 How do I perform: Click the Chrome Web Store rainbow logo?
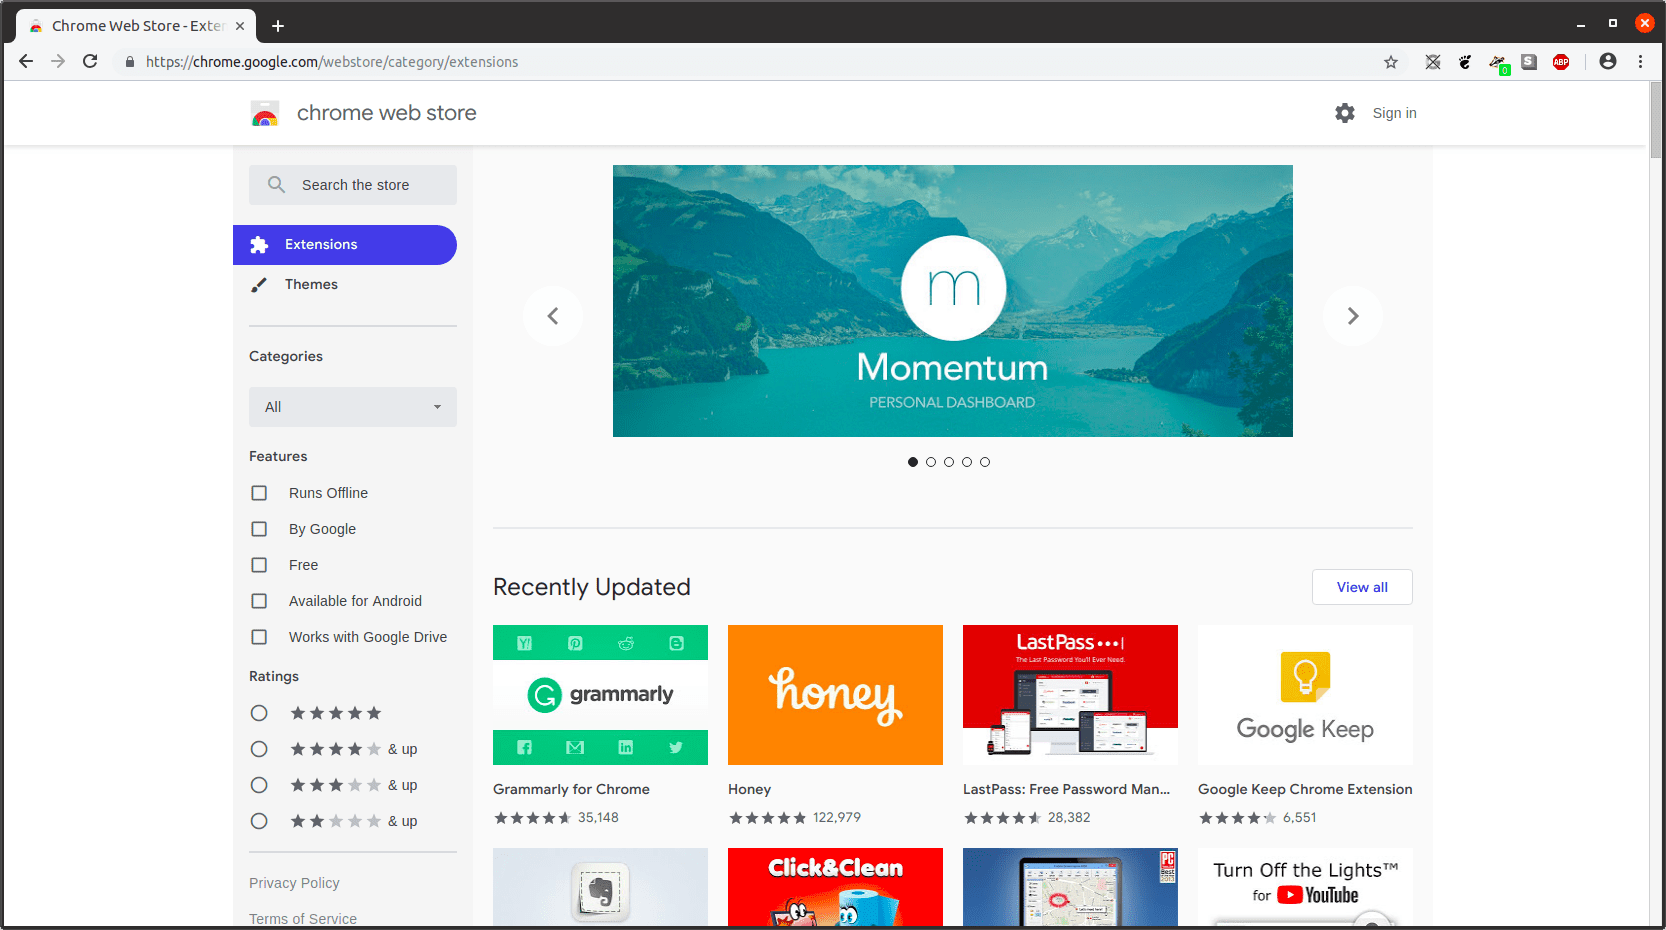point(265,113)
